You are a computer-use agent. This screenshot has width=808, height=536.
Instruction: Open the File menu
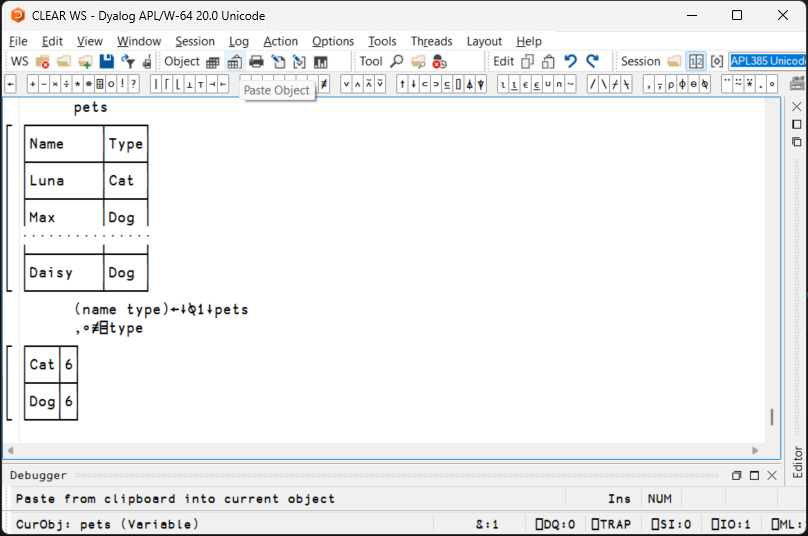pyautogui.click(x=18, y=41)
